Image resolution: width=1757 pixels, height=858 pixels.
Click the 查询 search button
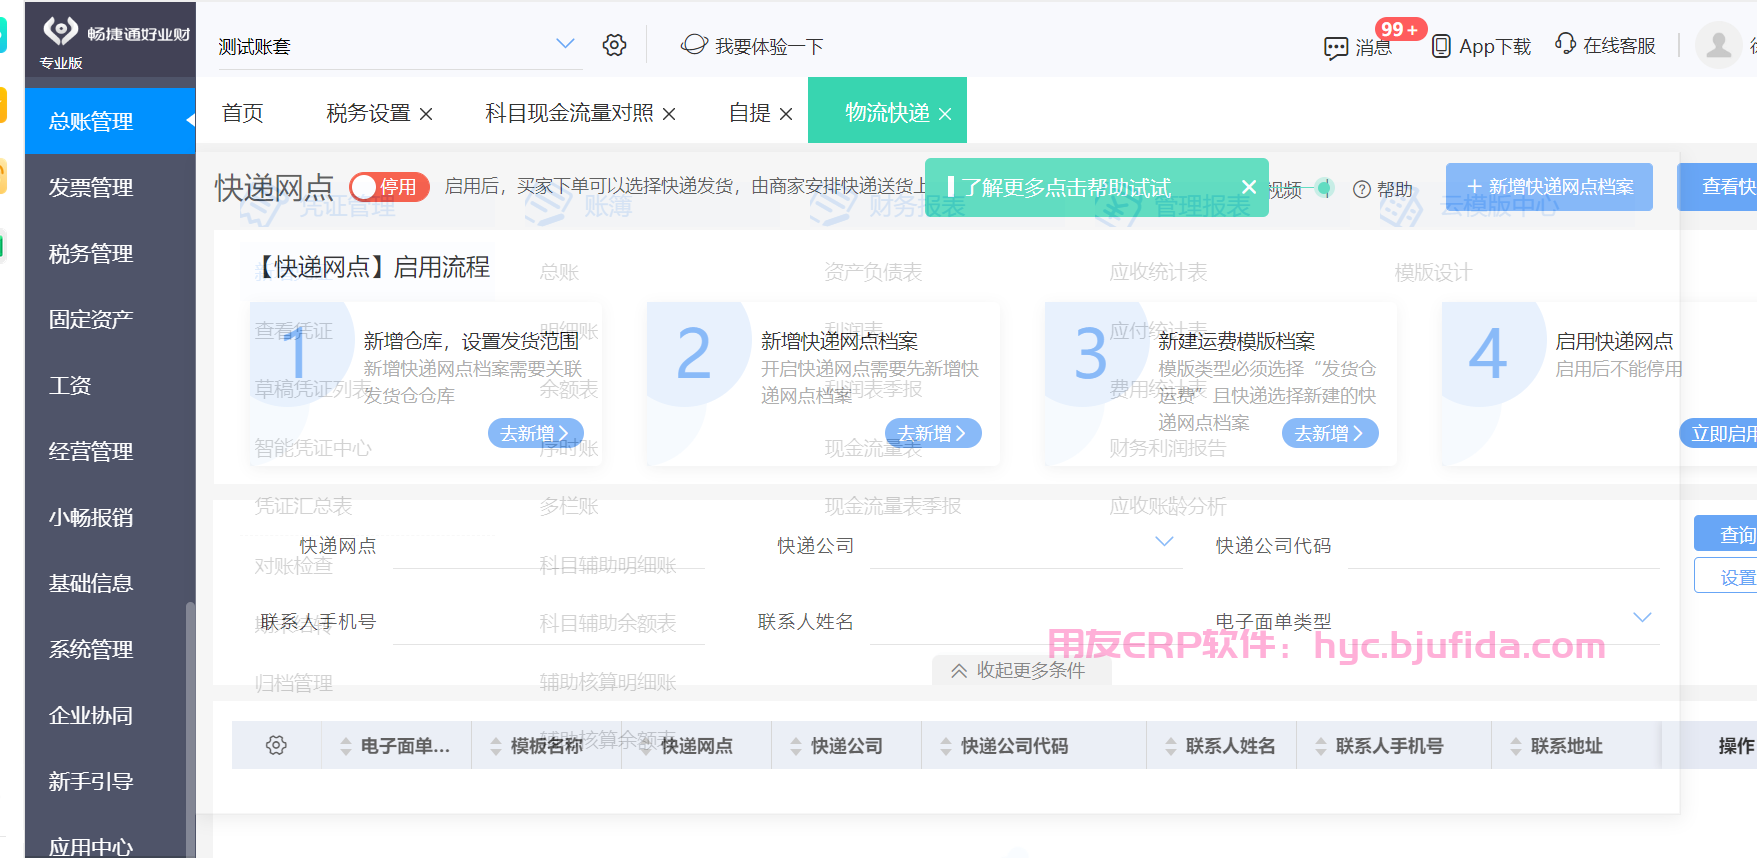[1726, 534]
